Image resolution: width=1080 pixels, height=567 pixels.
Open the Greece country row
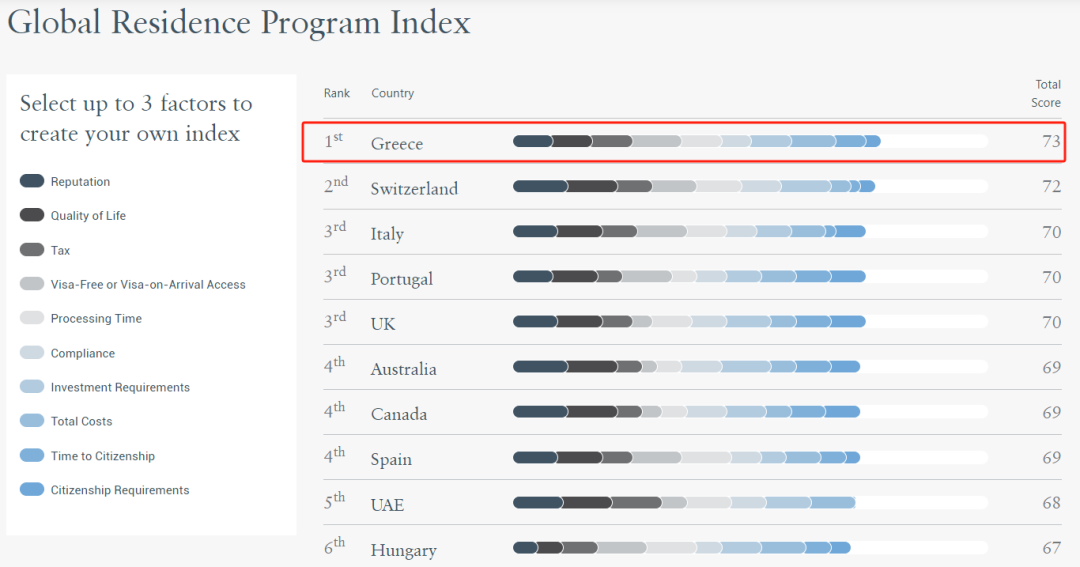click(x=692, y=141)
